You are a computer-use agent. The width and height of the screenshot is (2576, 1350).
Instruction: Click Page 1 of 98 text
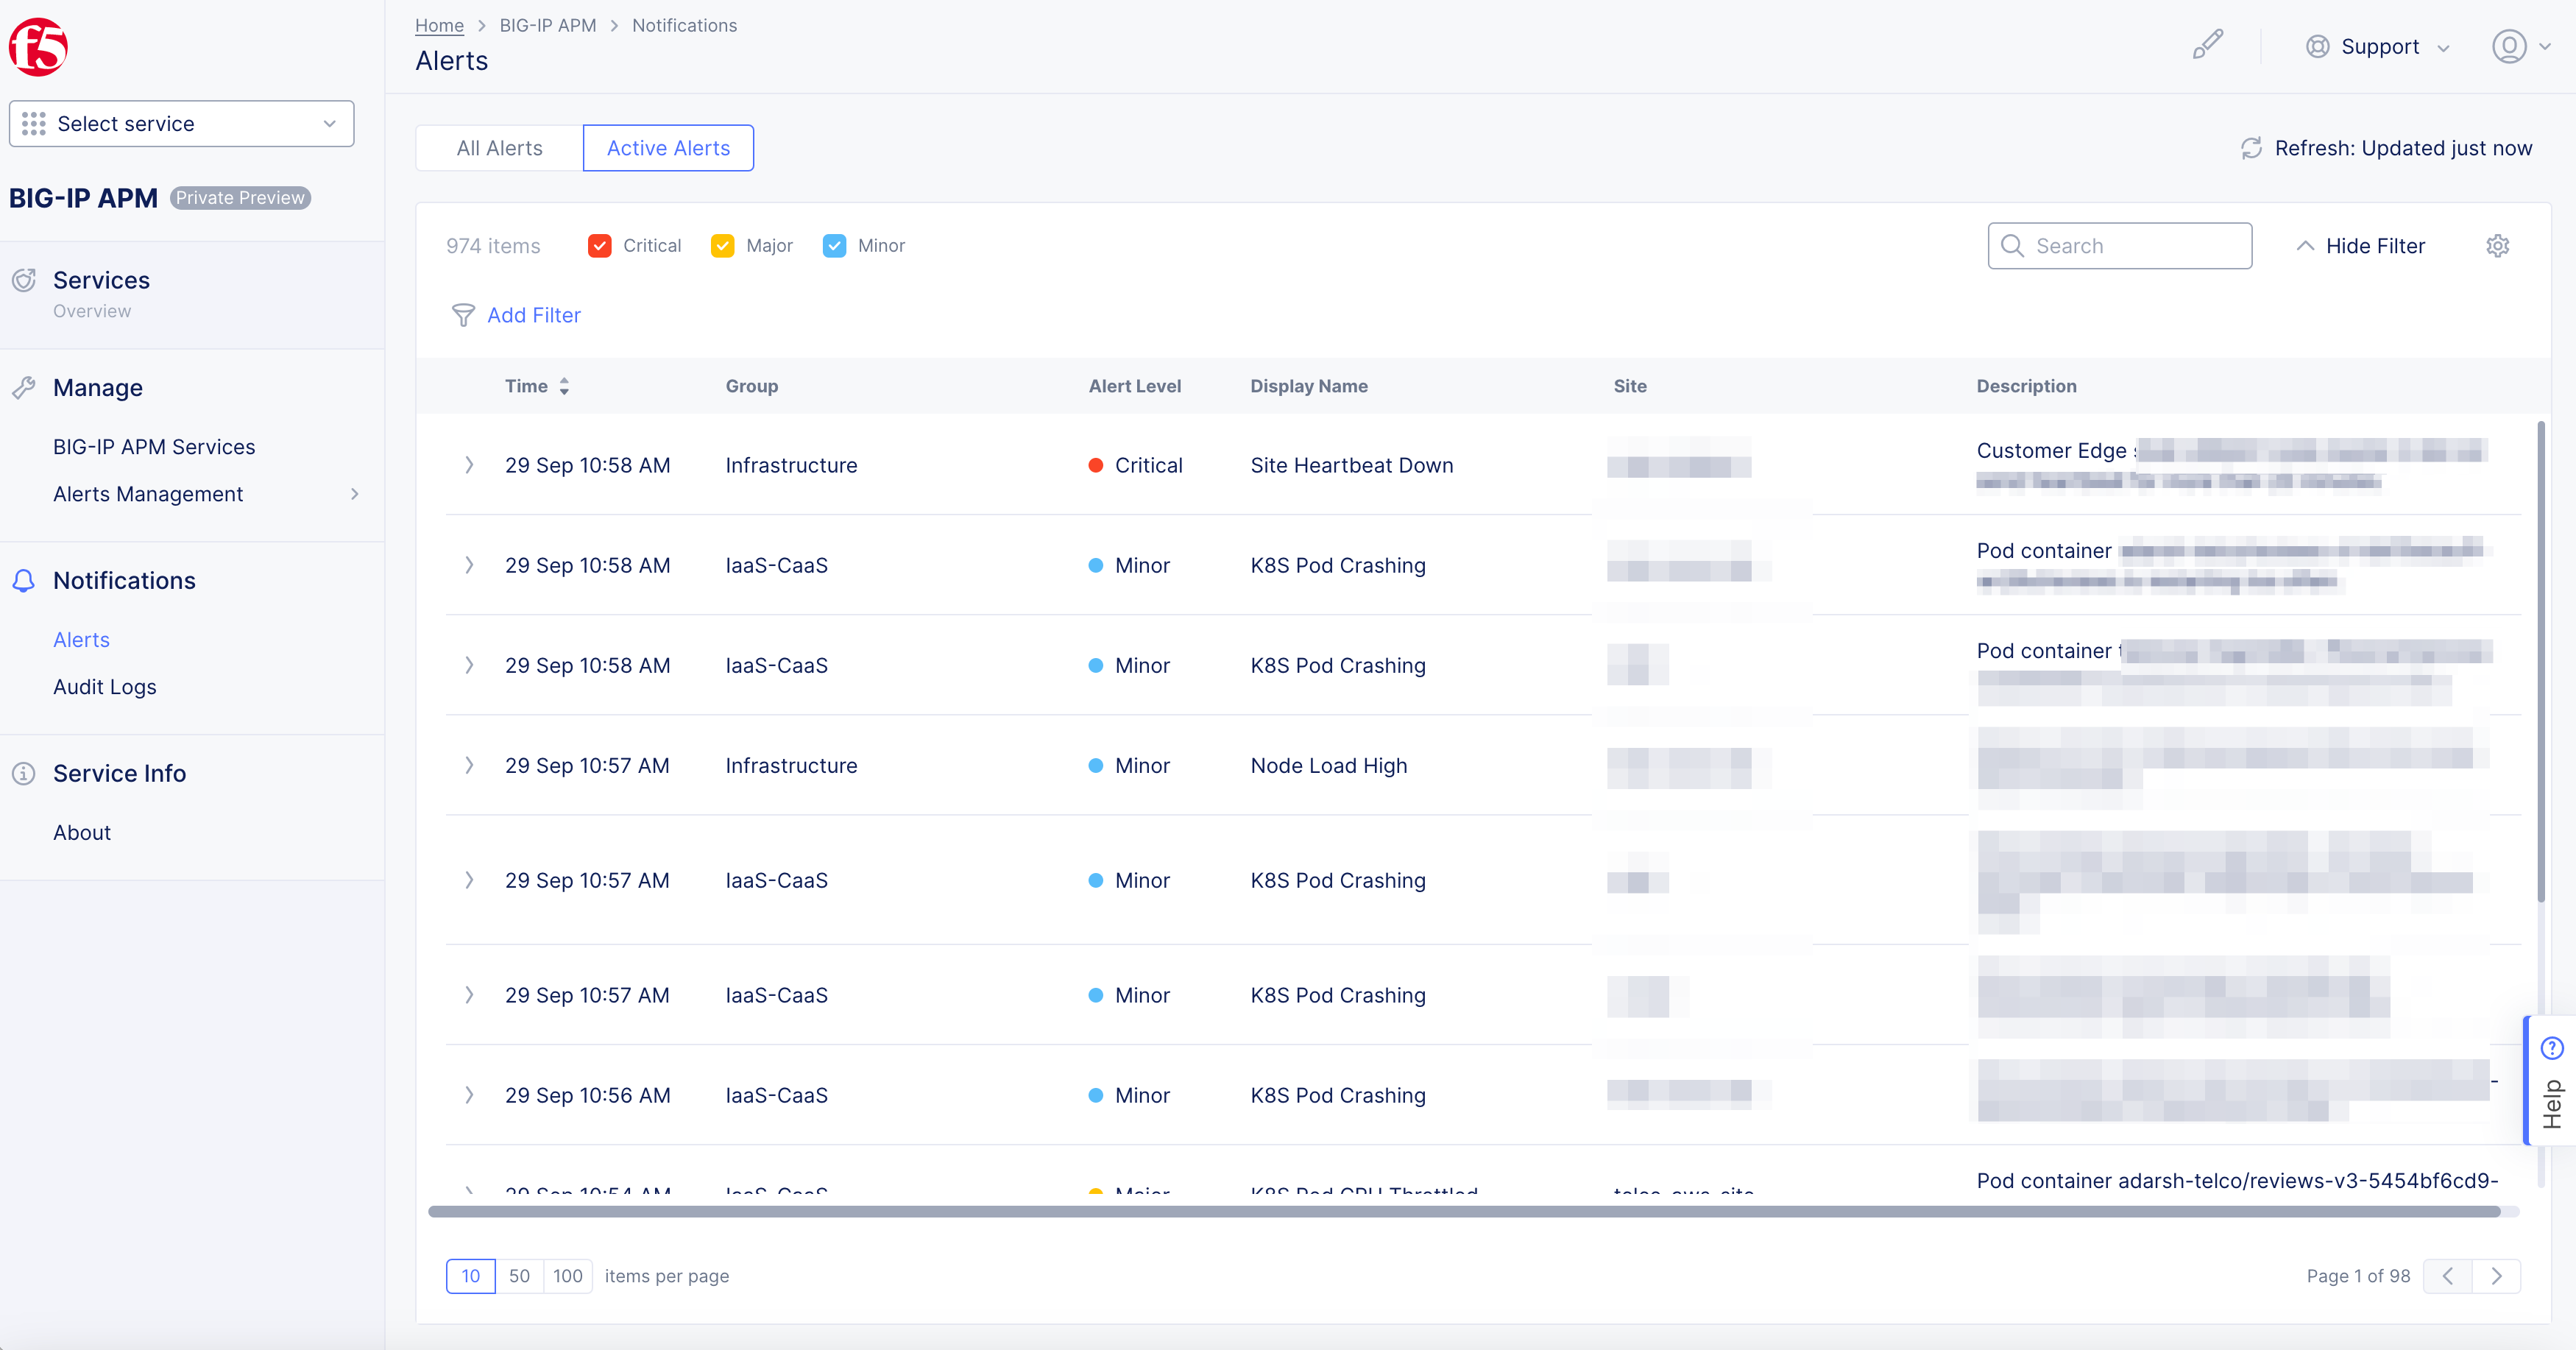2358,1276
